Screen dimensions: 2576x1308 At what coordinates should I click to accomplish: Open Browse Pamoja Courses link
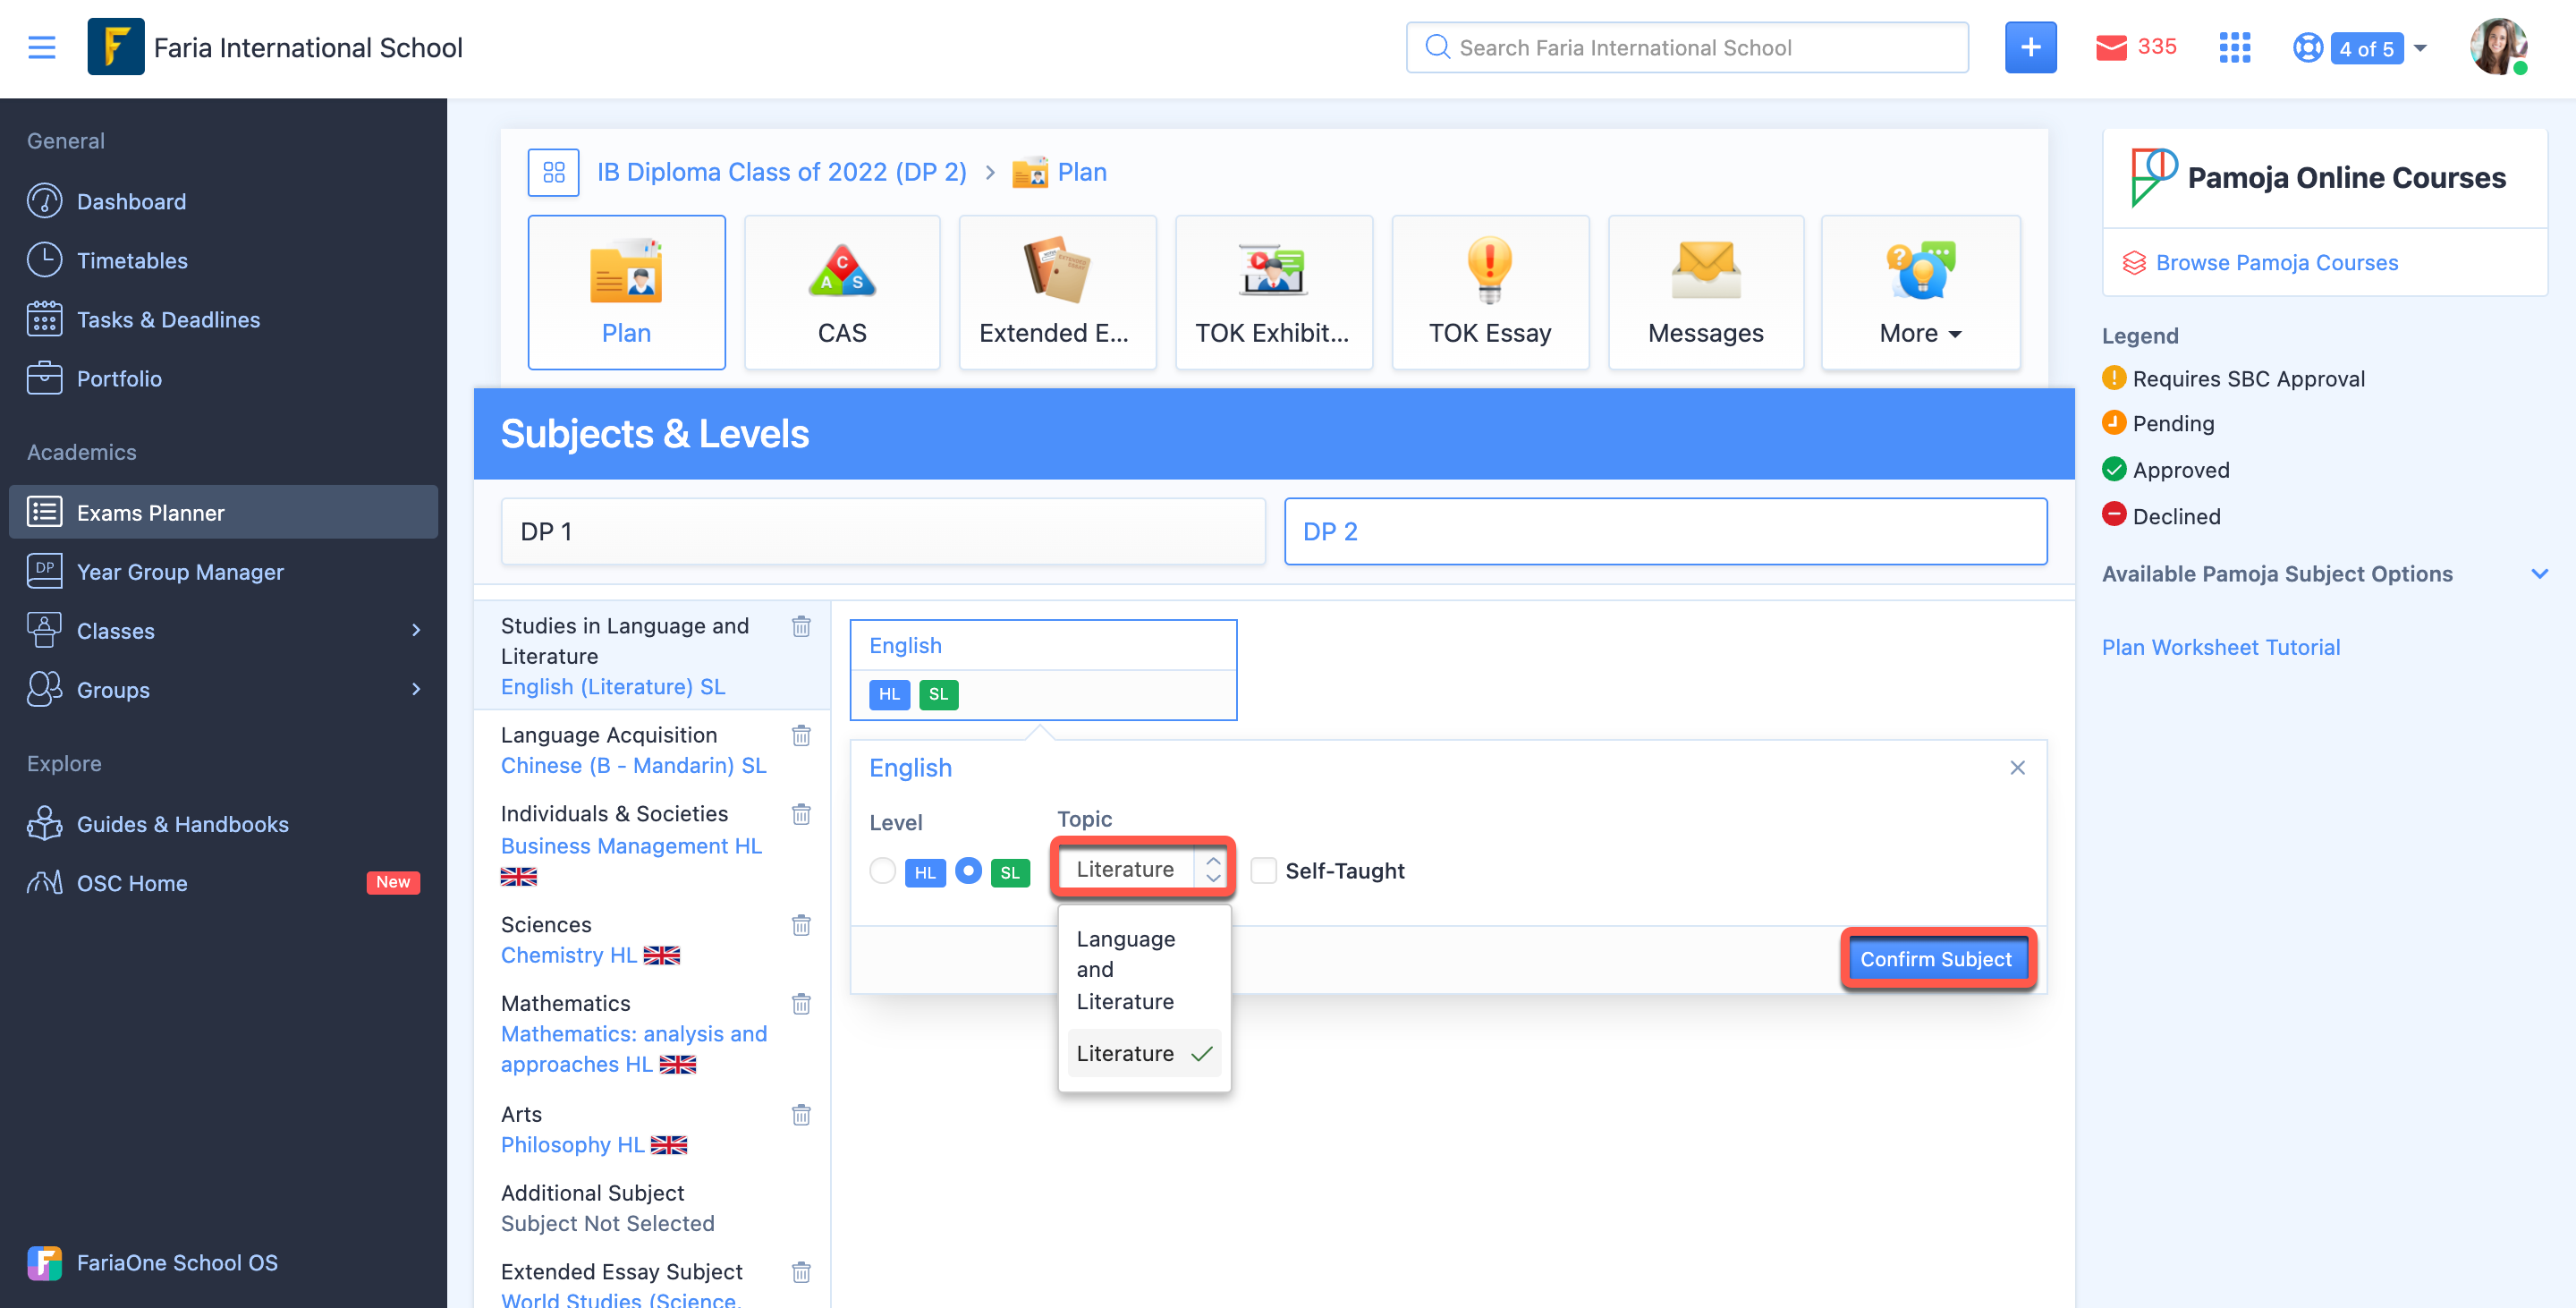pos(2276,262)
